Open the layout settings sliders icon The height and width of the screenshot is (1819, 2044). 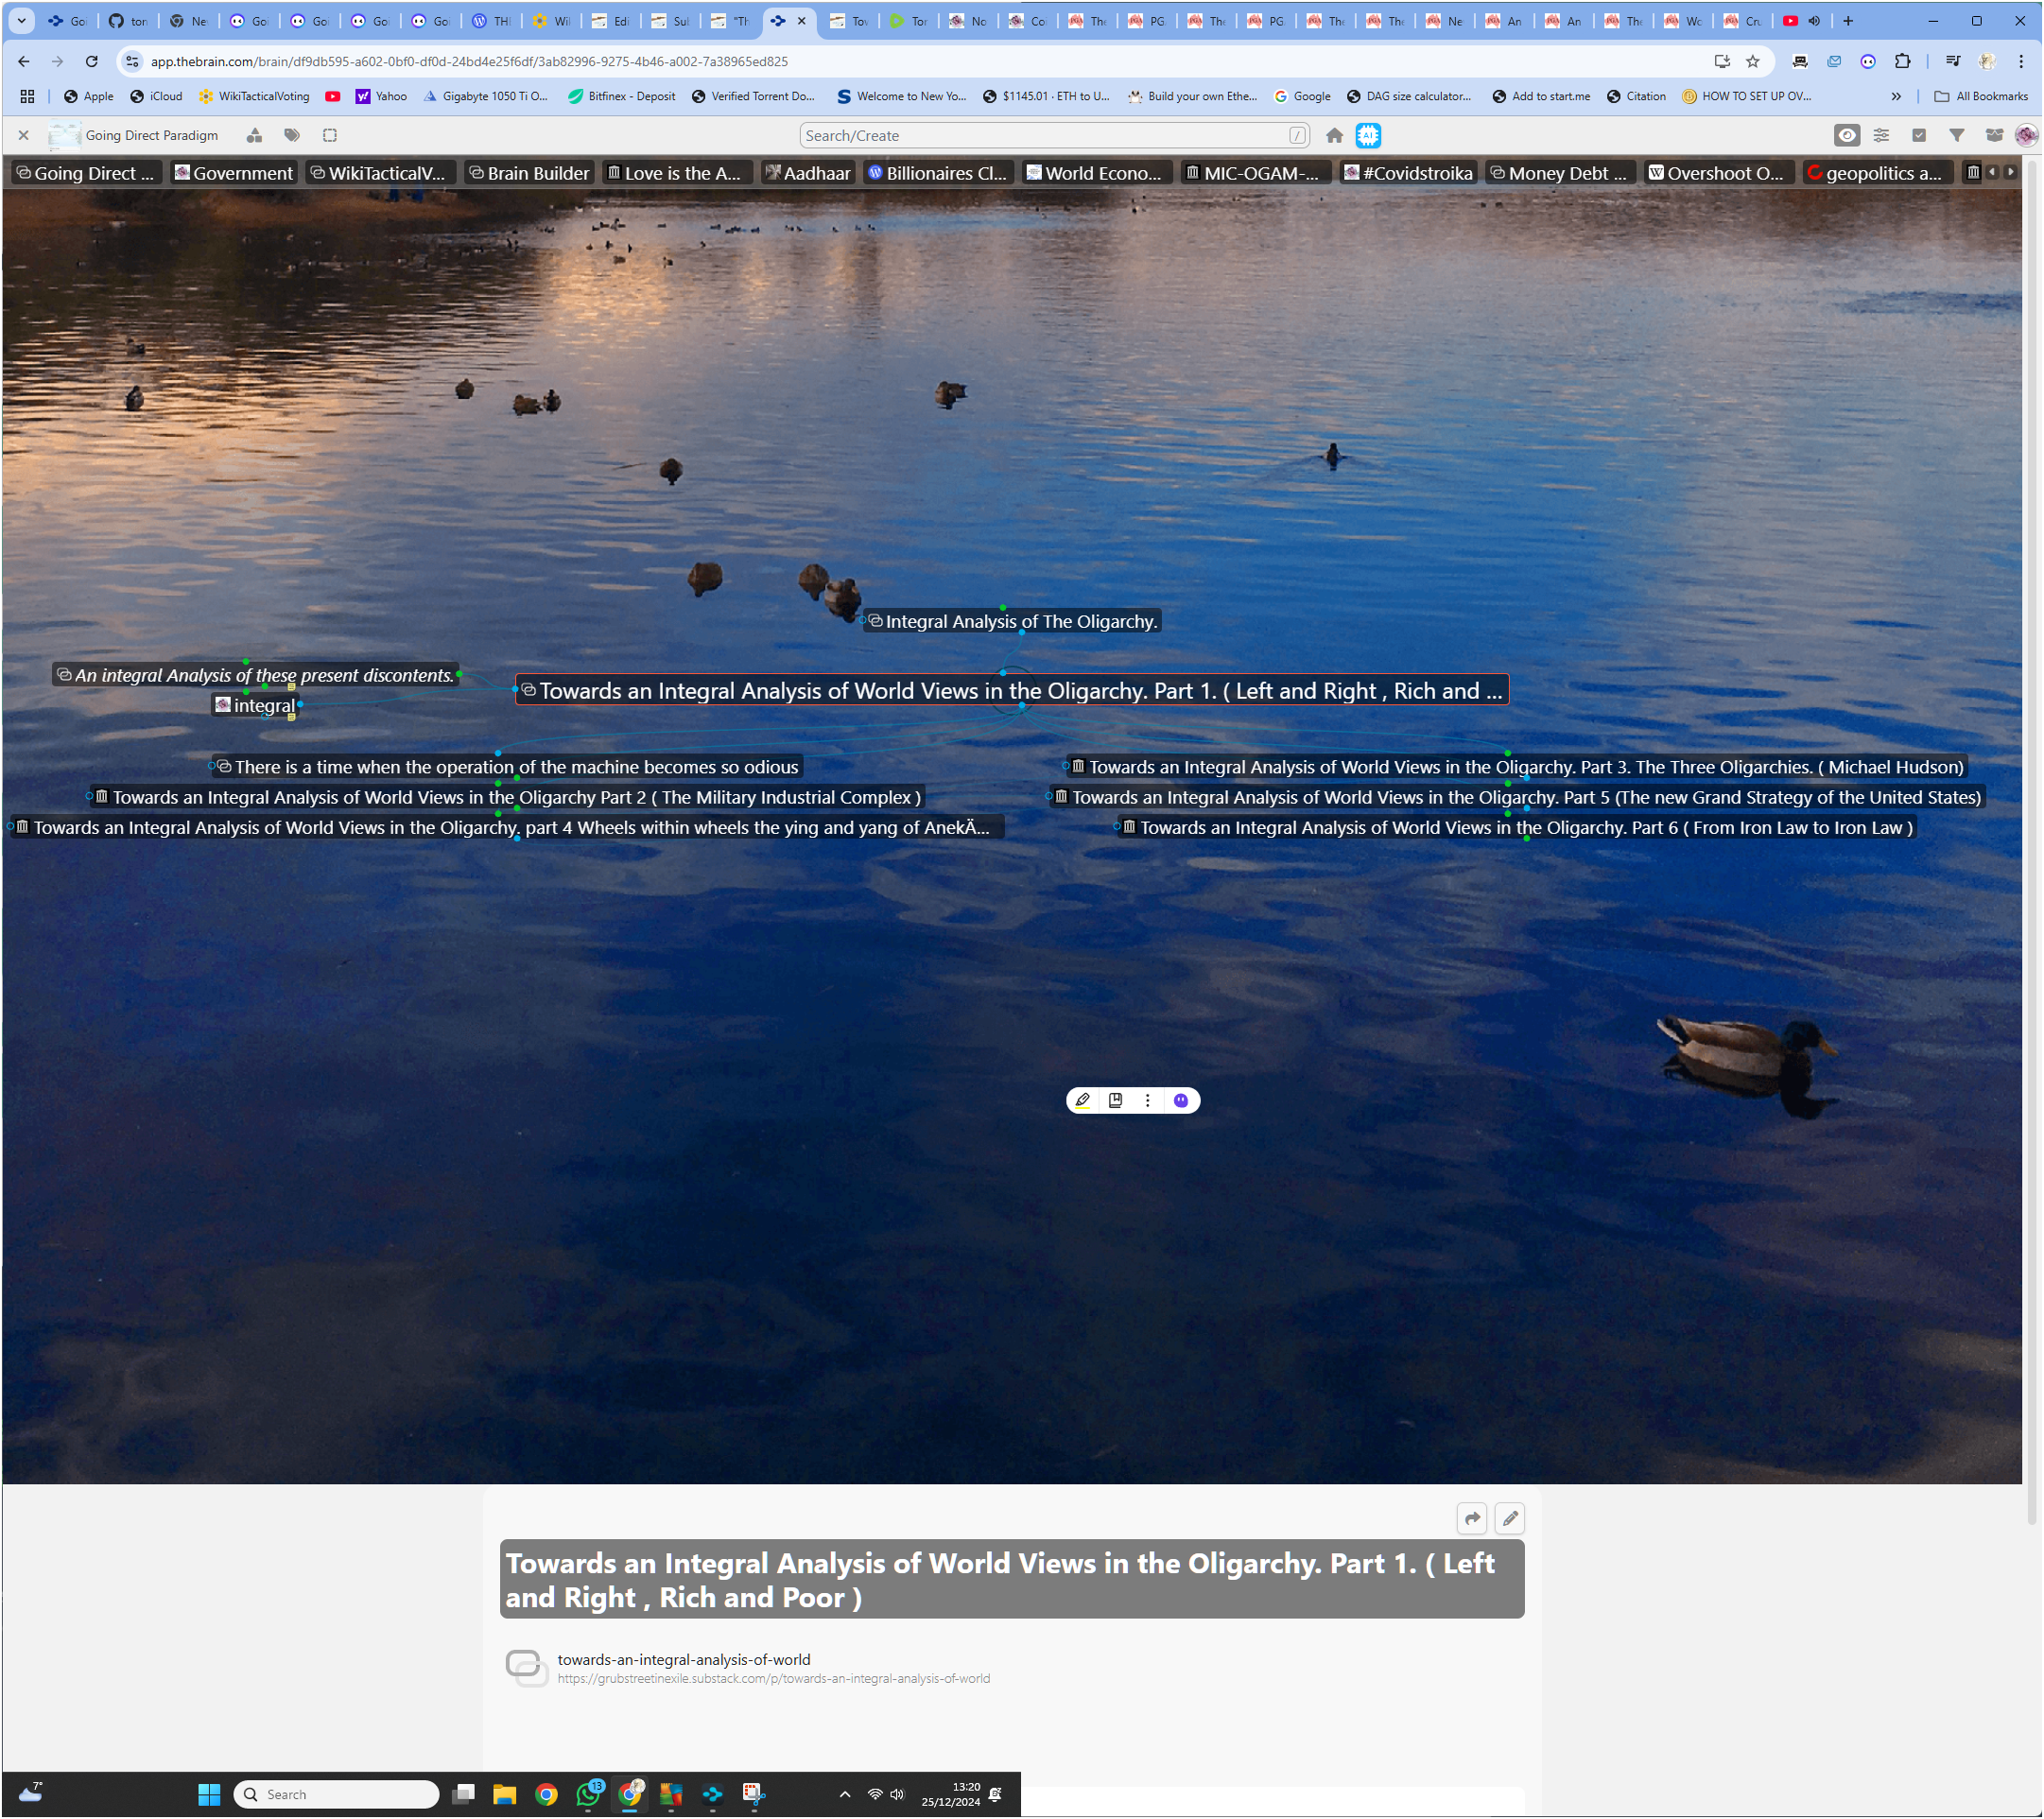click(x=1881, y=135)
